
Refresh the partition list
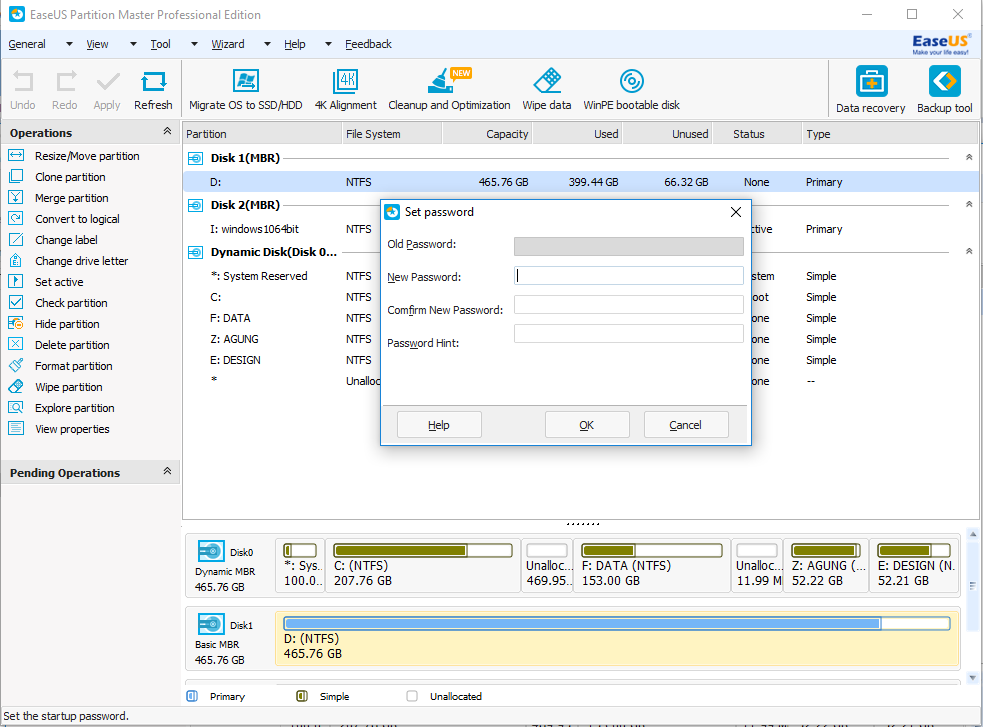(153, 88)
